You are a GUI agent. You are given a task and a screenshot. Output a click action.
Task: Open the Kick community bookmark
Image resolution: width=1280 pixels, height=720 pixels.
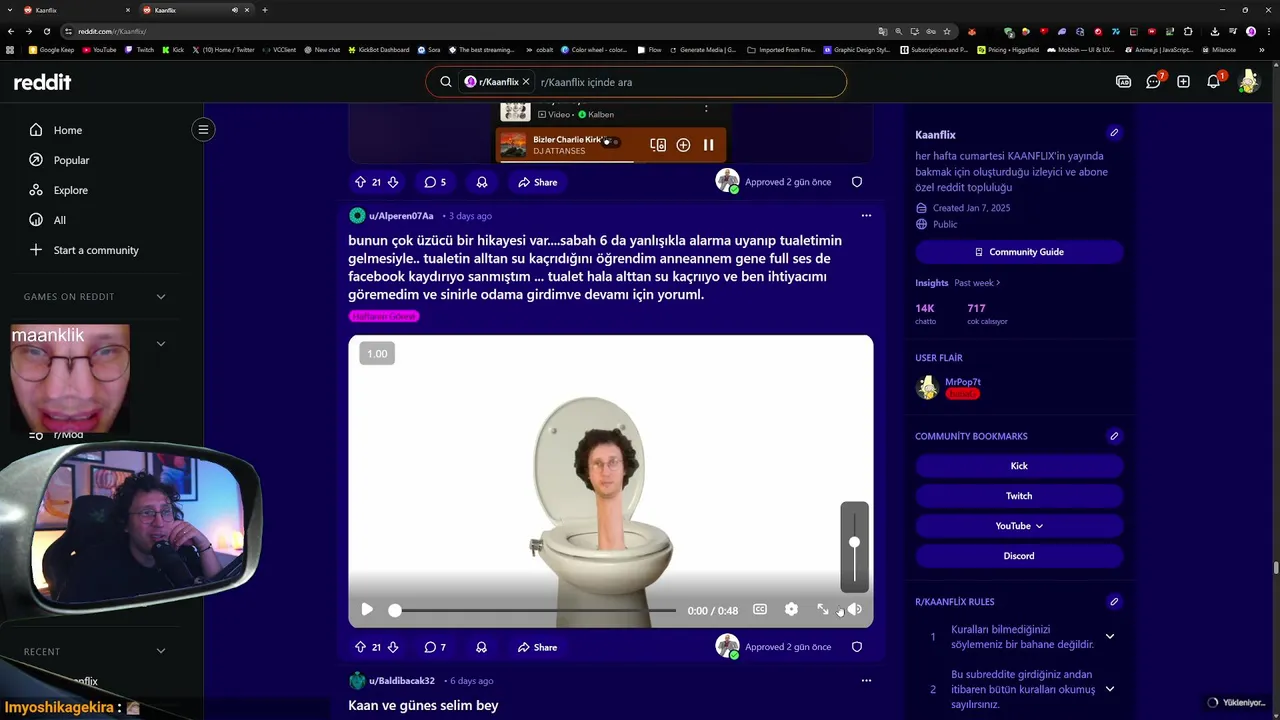1019,466
